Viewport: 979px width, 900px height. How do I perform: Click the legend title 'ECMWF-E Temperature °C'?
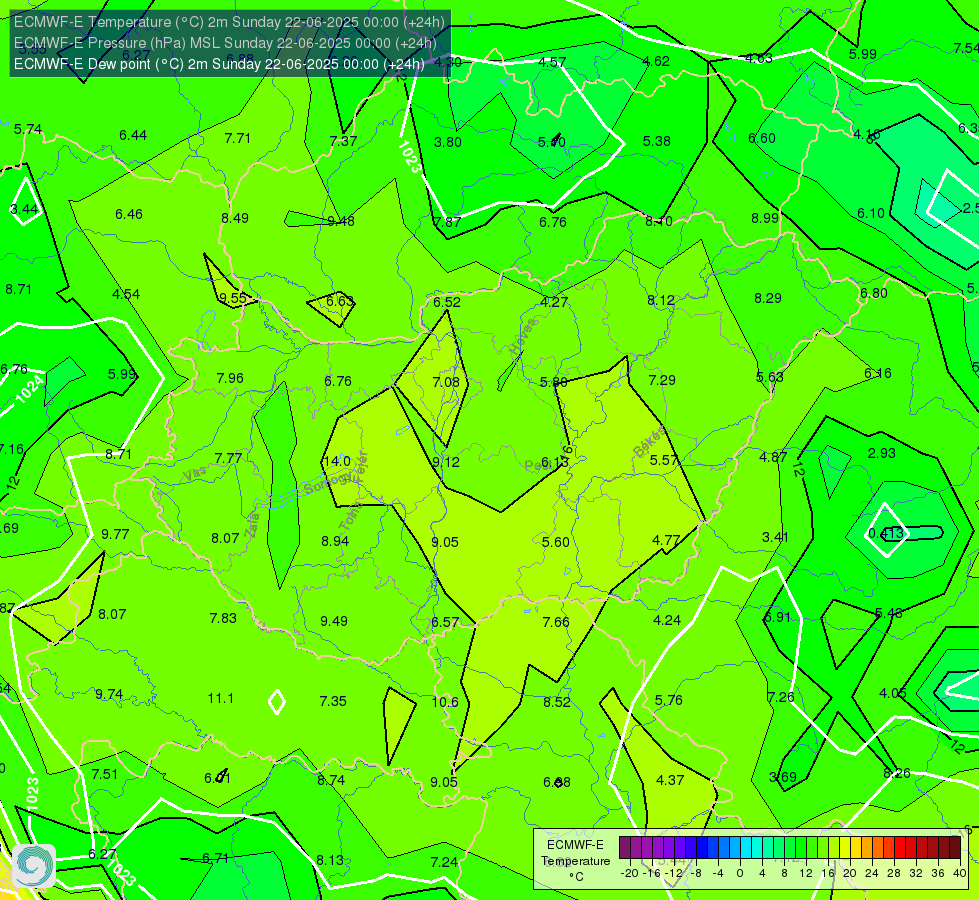point(575,861)
